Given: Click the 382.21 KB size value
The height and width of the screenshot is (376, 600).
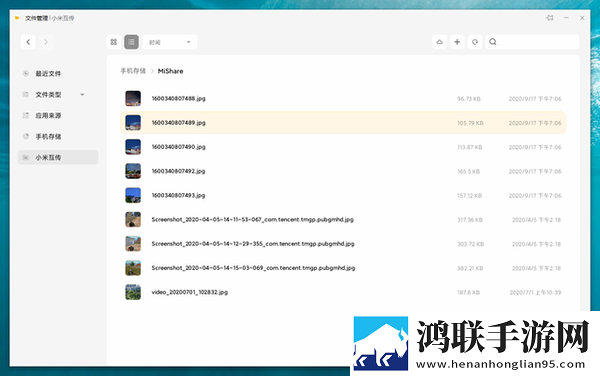Looking at the screenshot, I should pyautogui.click(x=470, y=269).
